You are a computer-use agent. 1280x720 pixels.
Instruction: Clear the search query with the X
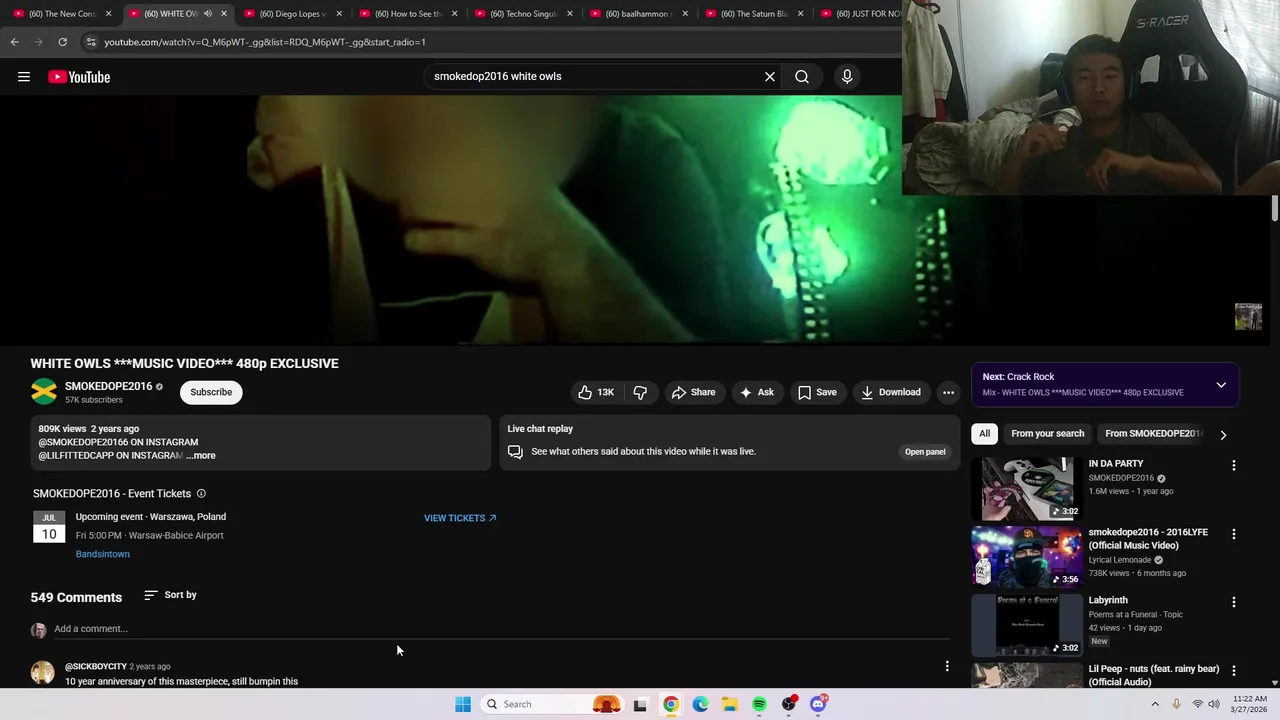click(770, 77)
